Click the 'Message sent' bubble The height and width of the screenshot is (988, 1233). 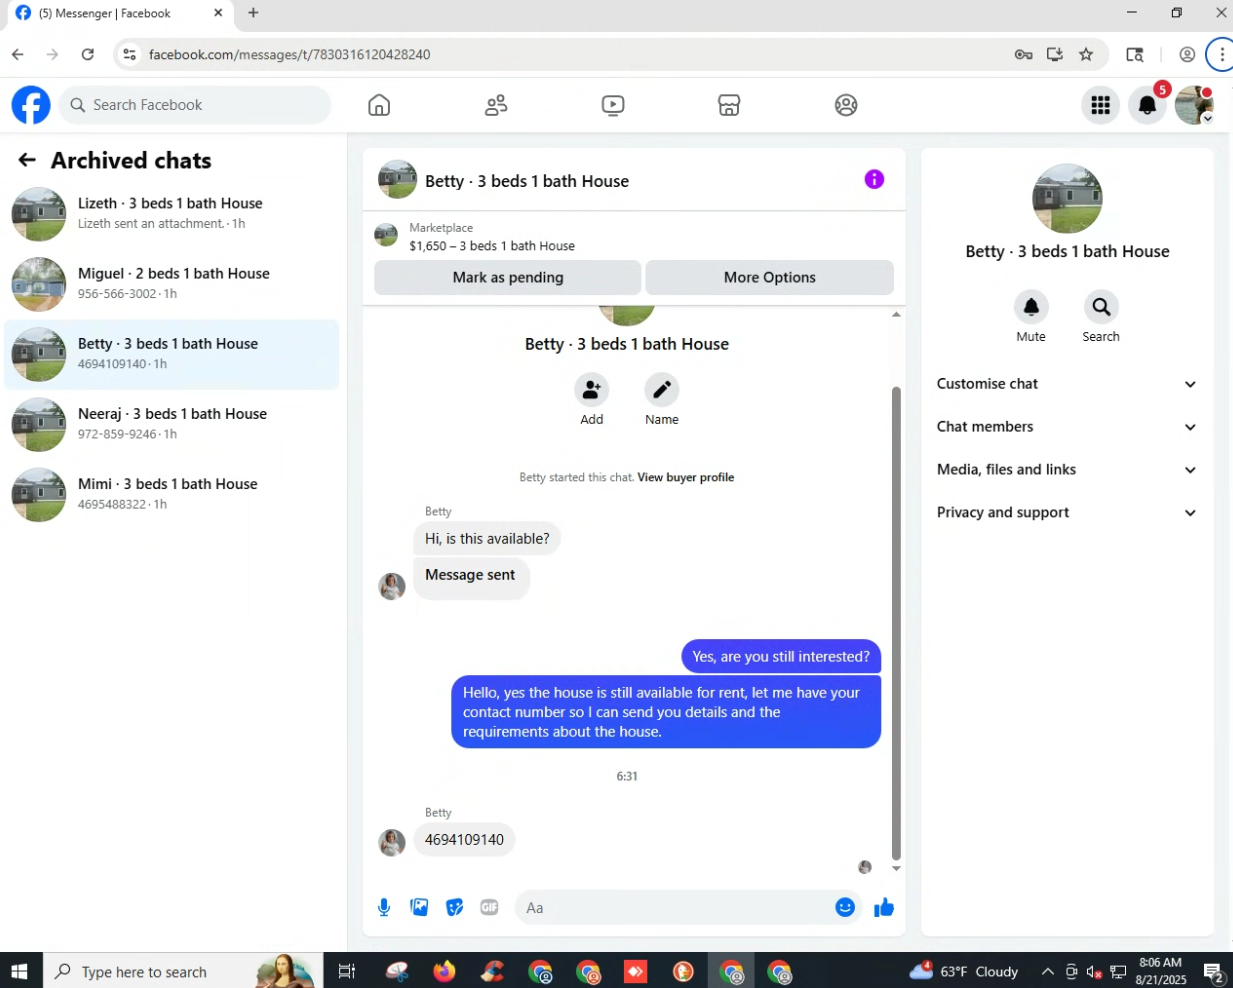coord(470,577)
